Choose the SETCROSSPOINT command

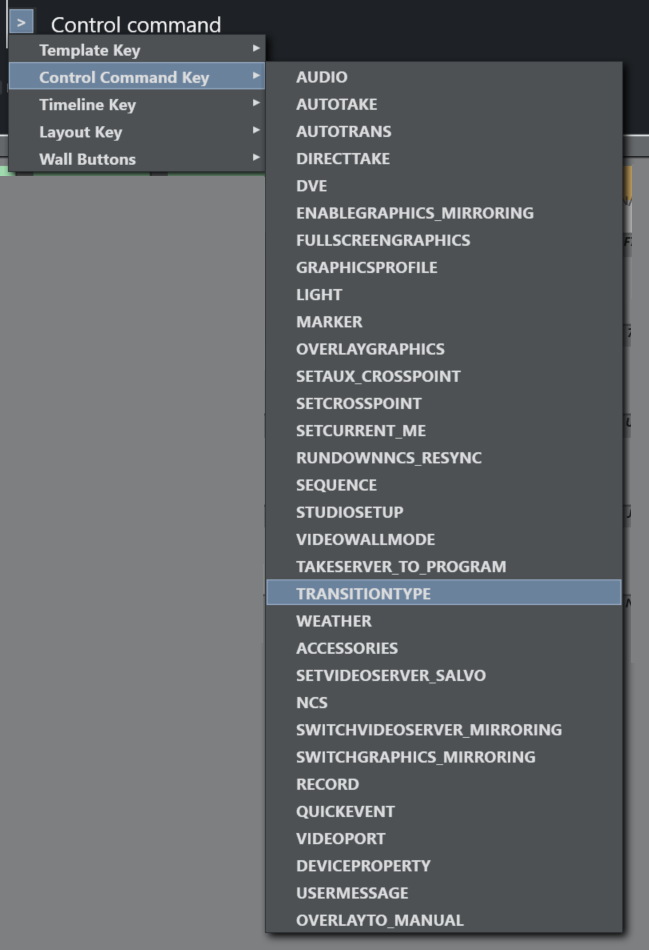(x=359, y=403)
